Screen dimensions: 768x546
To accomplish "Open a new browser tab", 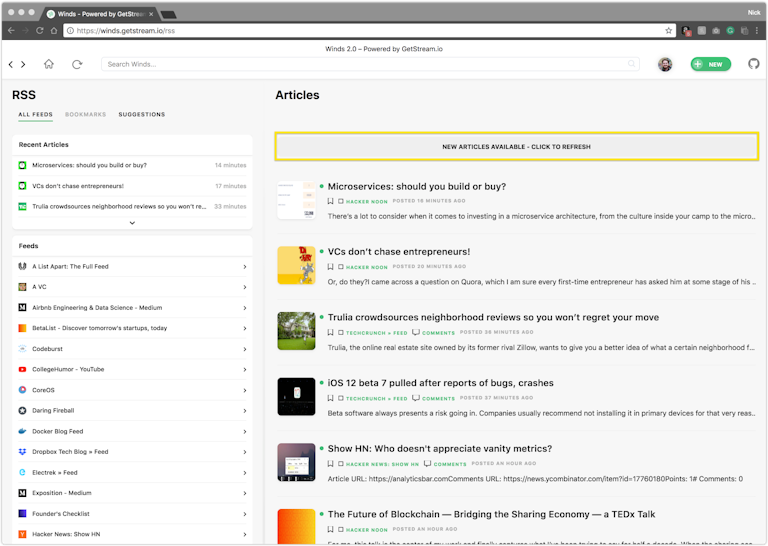I will 168,15.
